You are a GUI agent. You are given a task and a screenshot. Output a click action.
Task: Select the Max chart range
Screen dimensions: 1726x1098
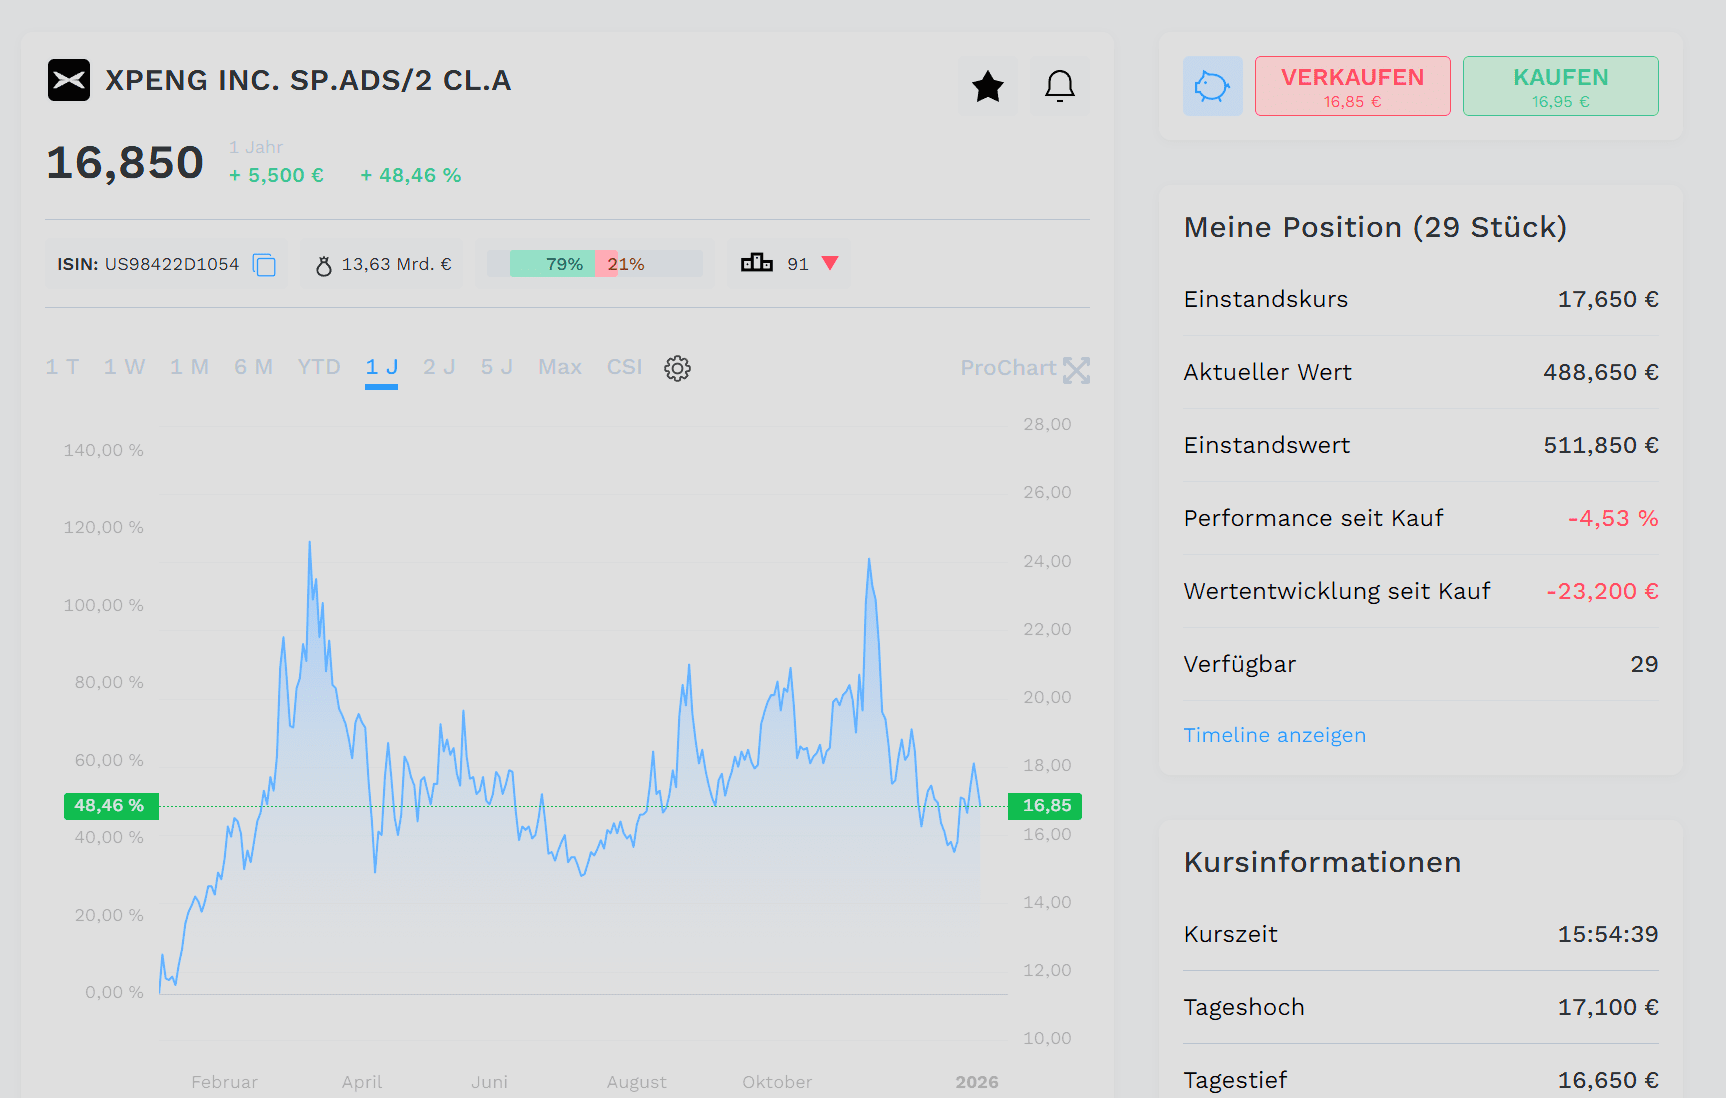coord(560,367)
